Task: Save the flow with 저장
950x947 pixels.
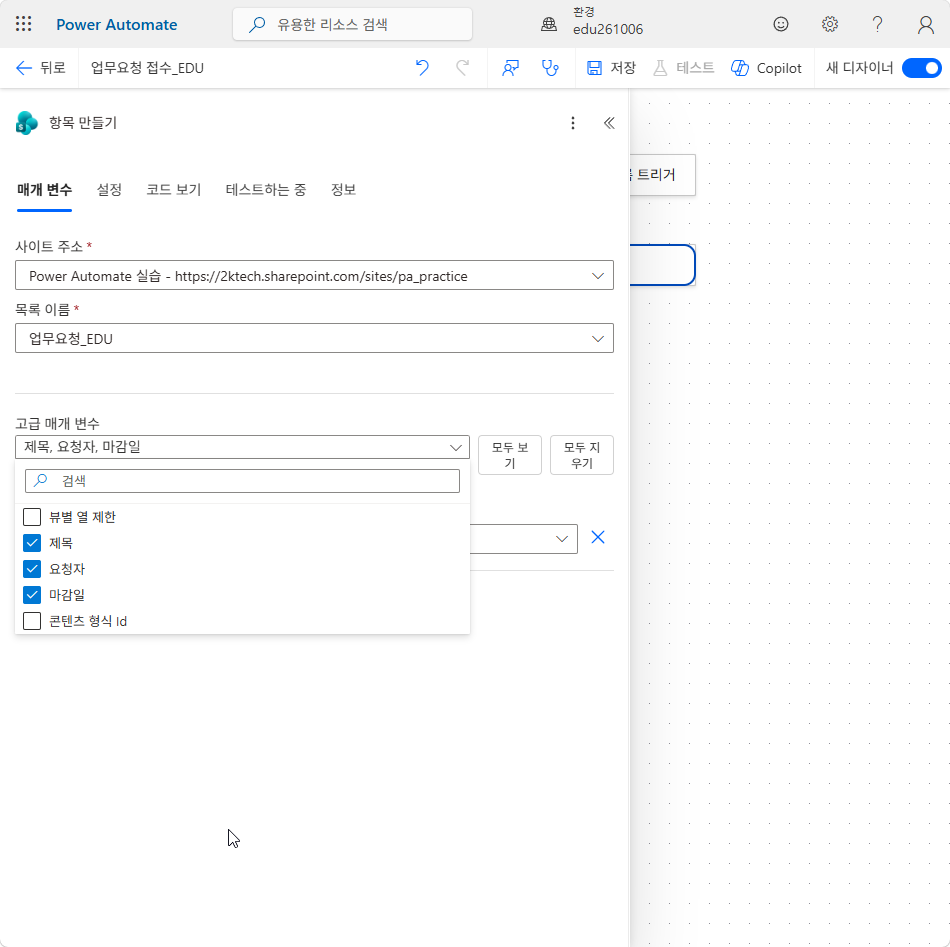Action: tap(611, 68)
